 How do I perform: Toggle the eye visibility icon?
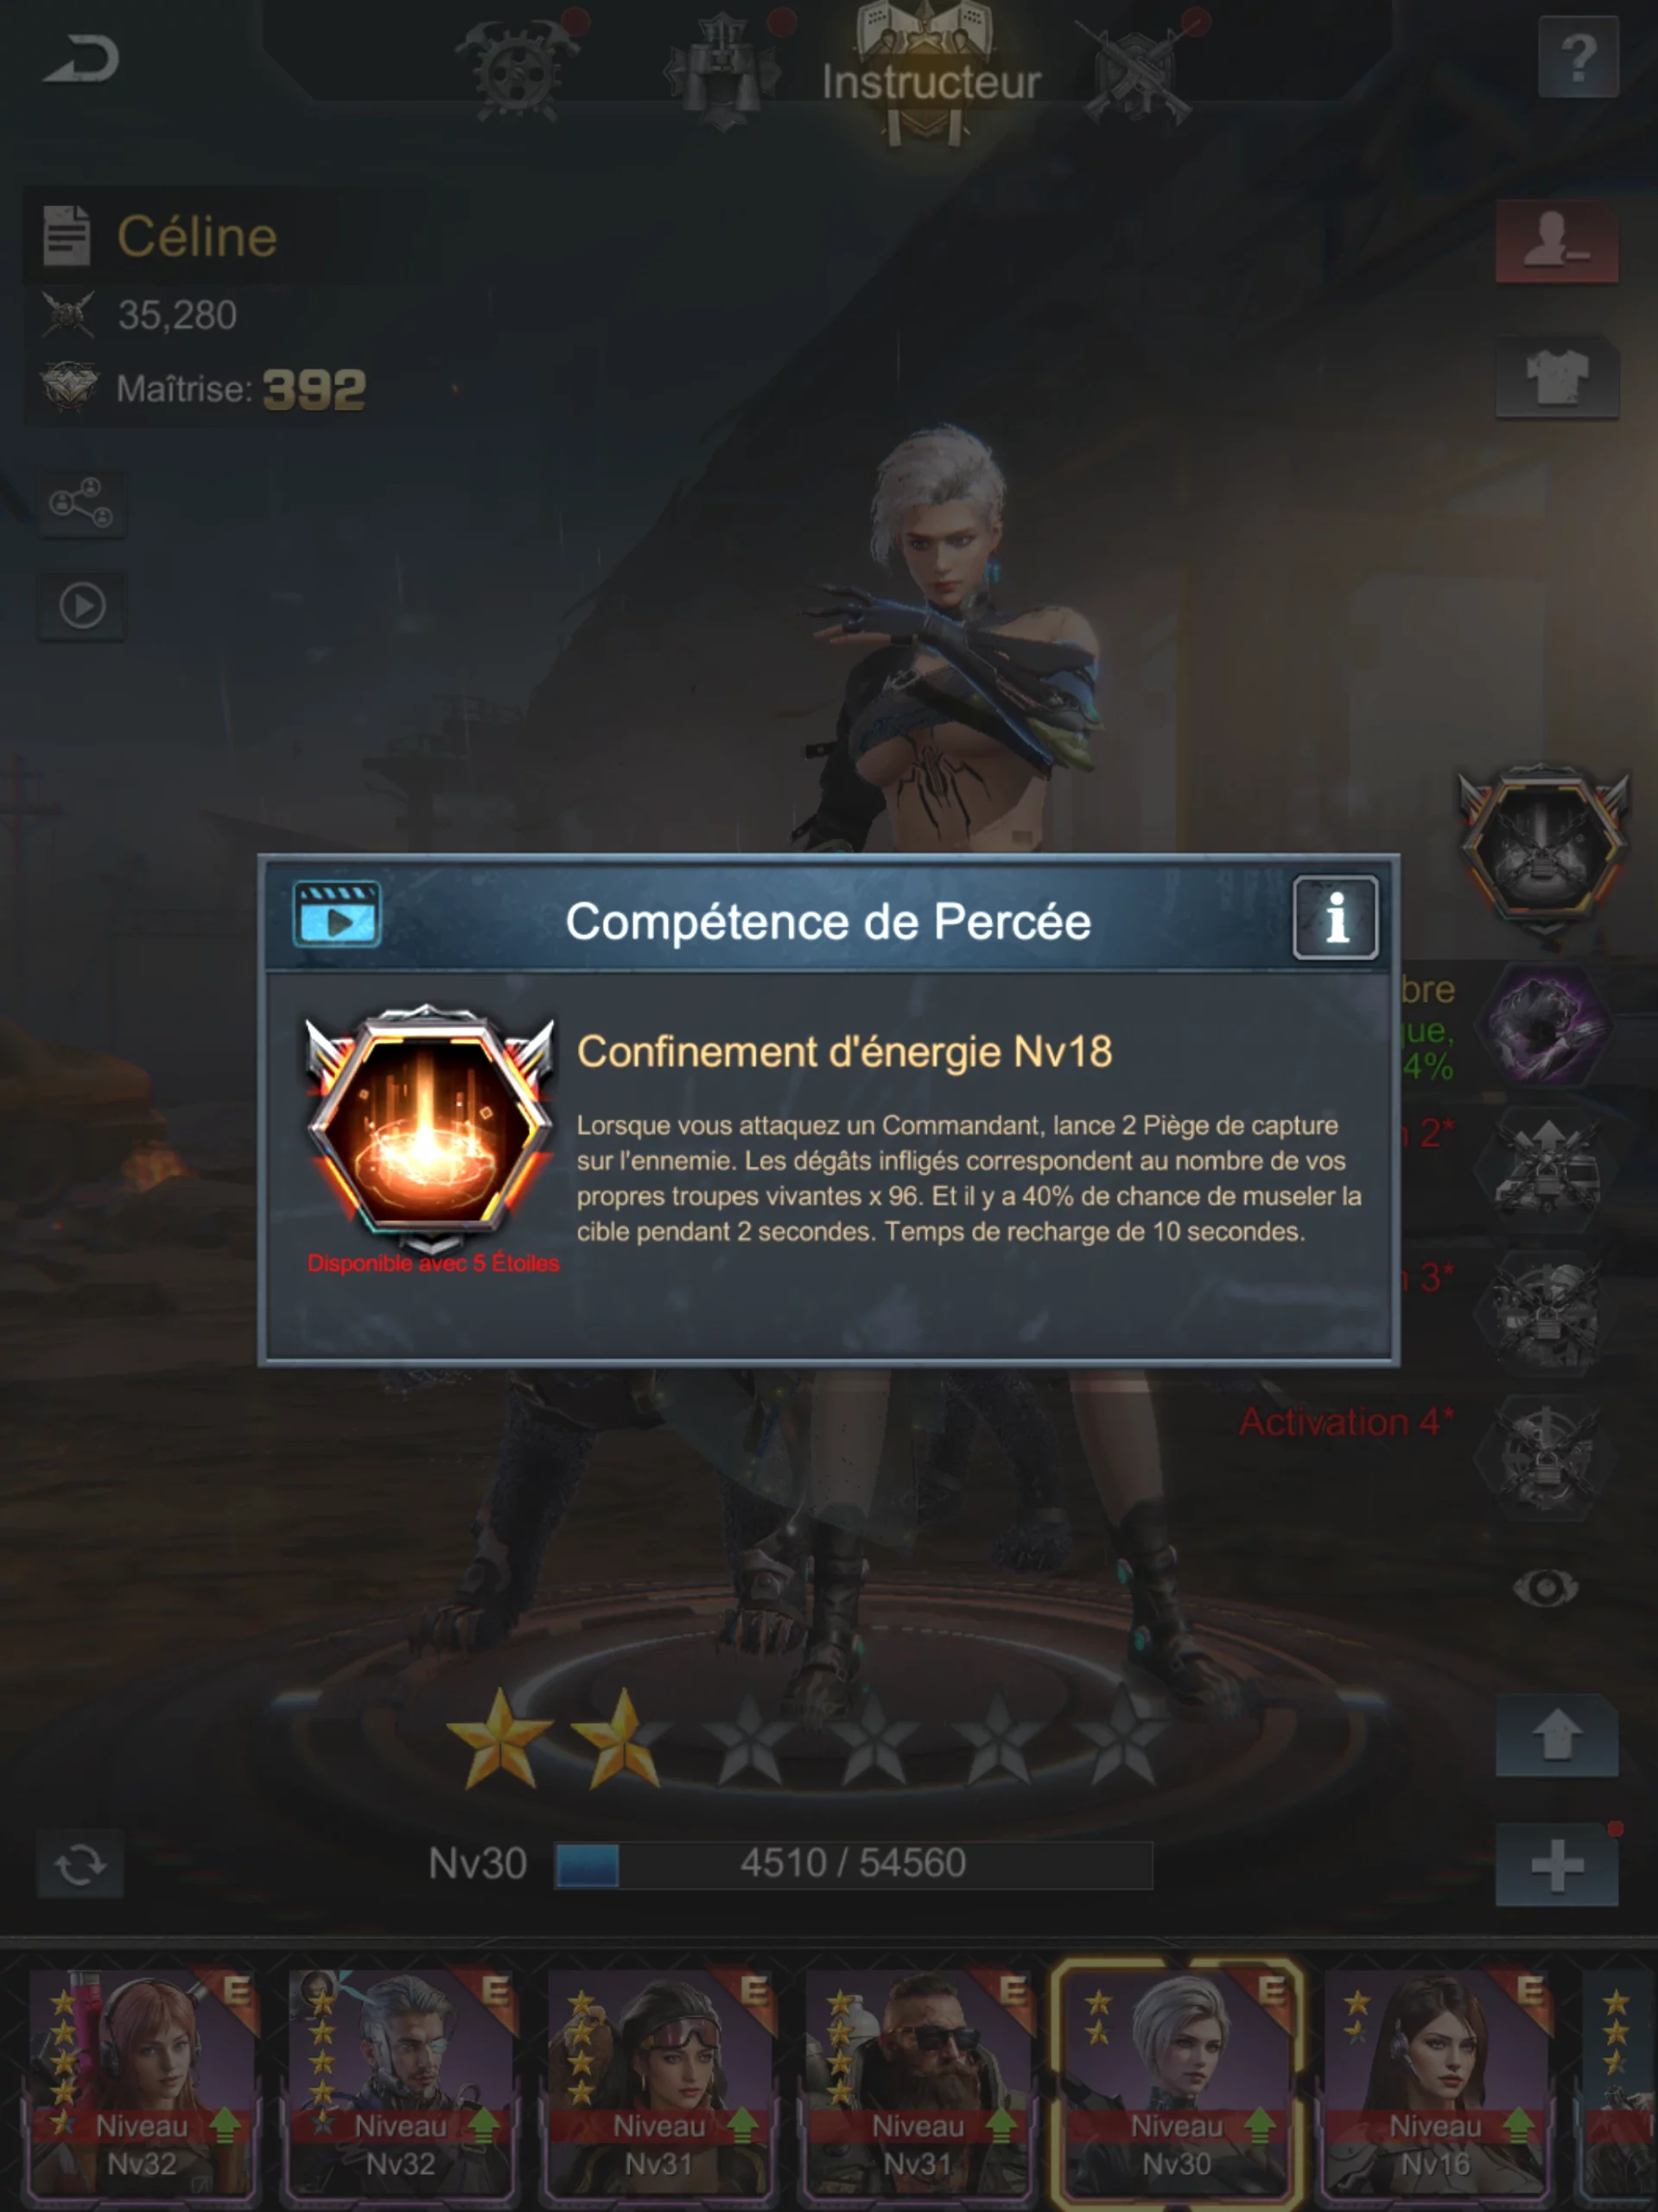tap(1546, 1587)
